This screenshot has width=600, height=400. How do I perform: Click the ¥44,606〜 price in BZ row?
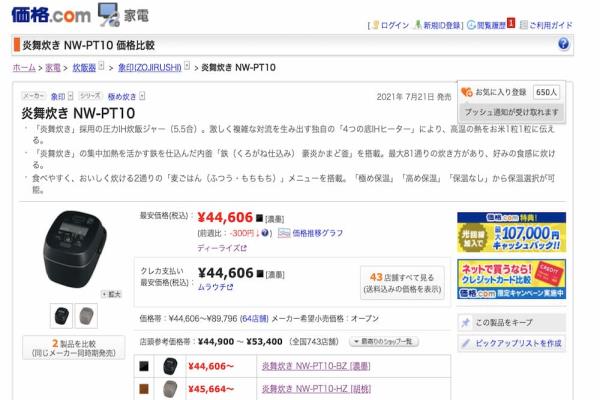tap(210, 366)
